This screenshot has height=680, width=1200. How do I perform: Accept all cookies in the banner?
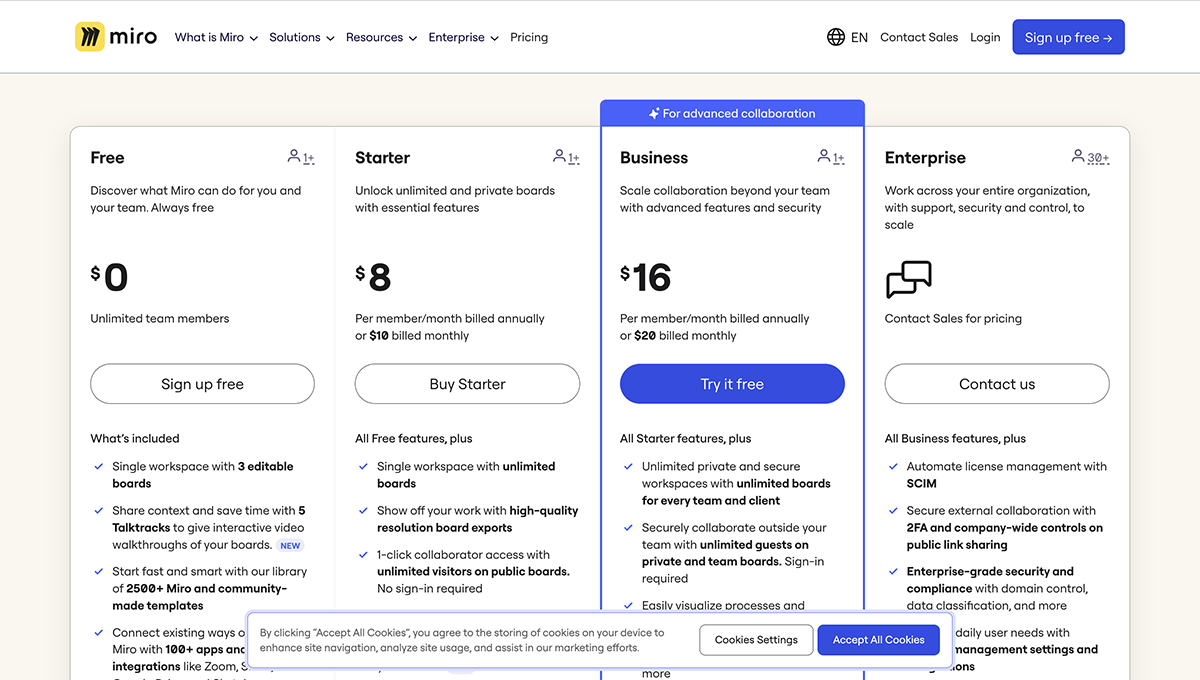878,640
